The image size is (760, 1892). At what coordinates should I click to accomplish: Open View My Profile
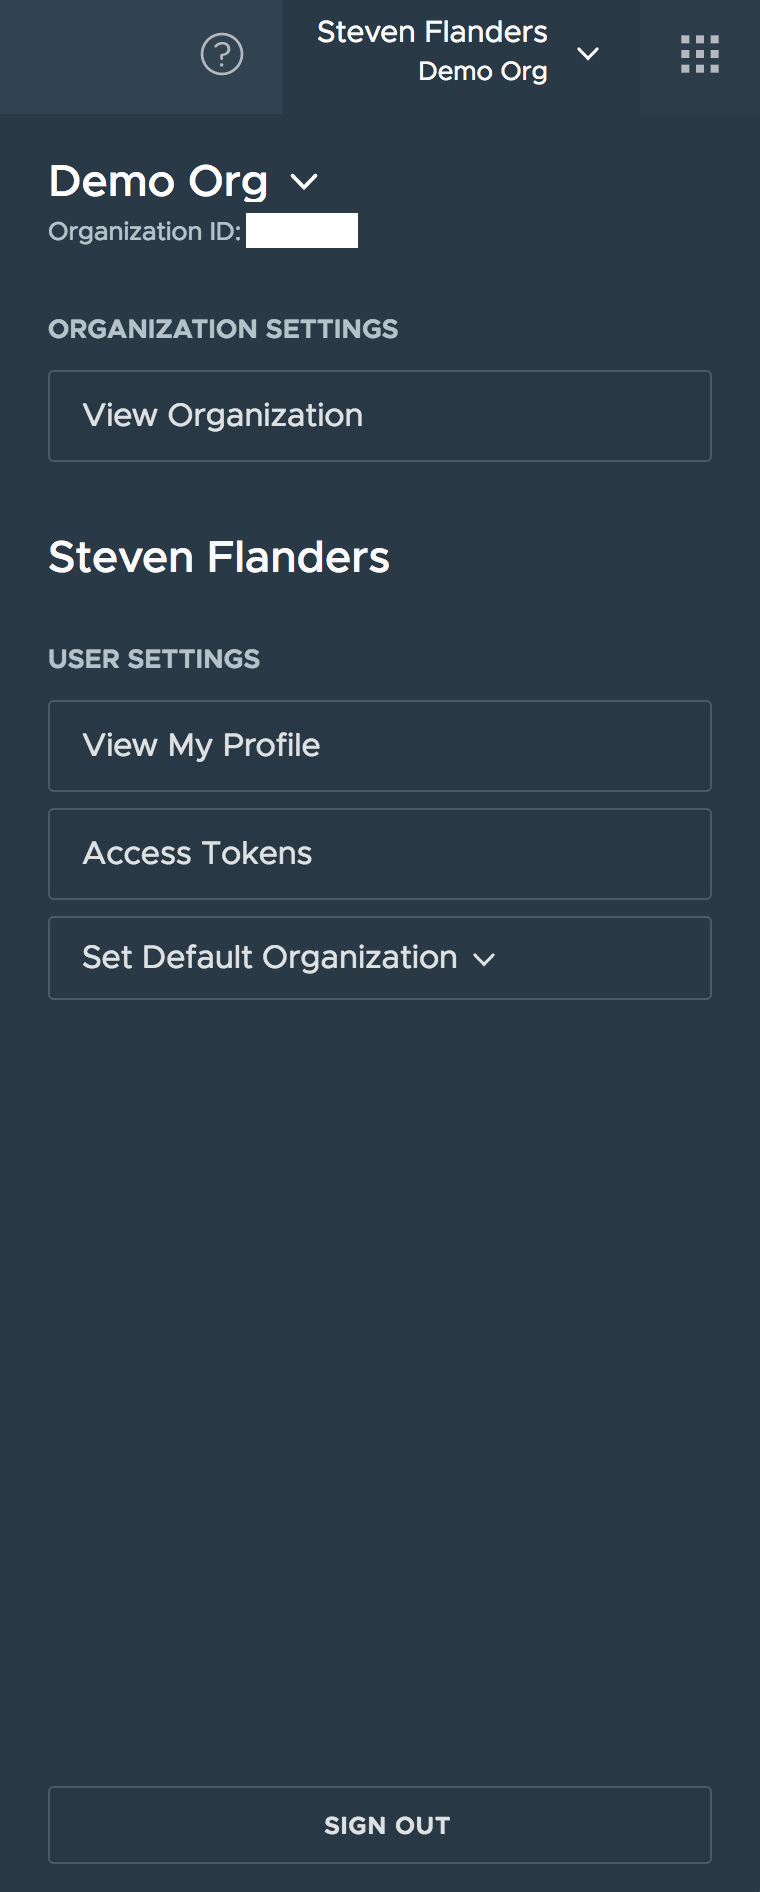380,746
